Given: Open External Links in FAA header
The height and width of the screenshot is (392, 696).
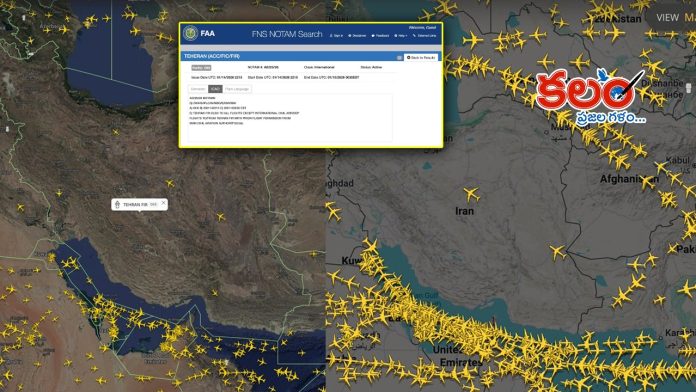Looking at the screenshot, I should 425,36.
